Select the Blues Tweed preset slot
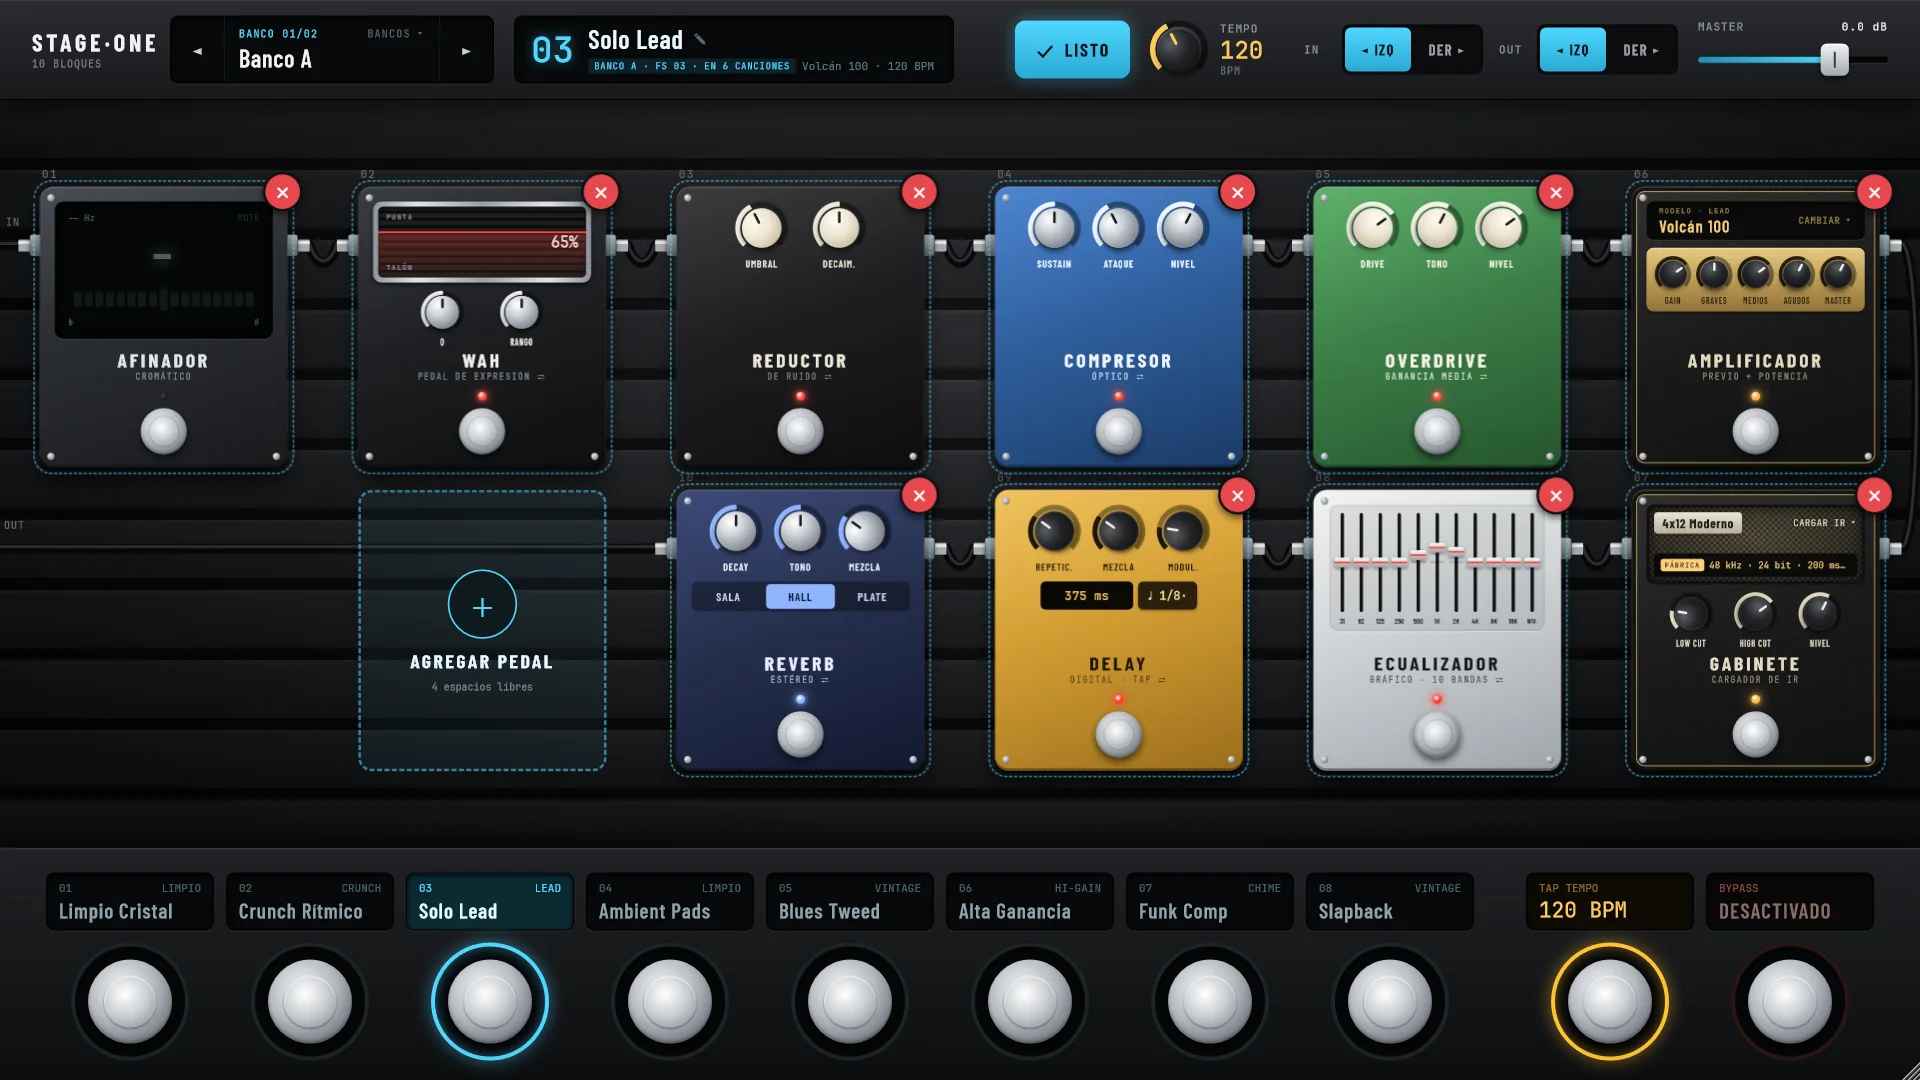The height and width of the screenshot is (1080, 1920). point(849,901)
